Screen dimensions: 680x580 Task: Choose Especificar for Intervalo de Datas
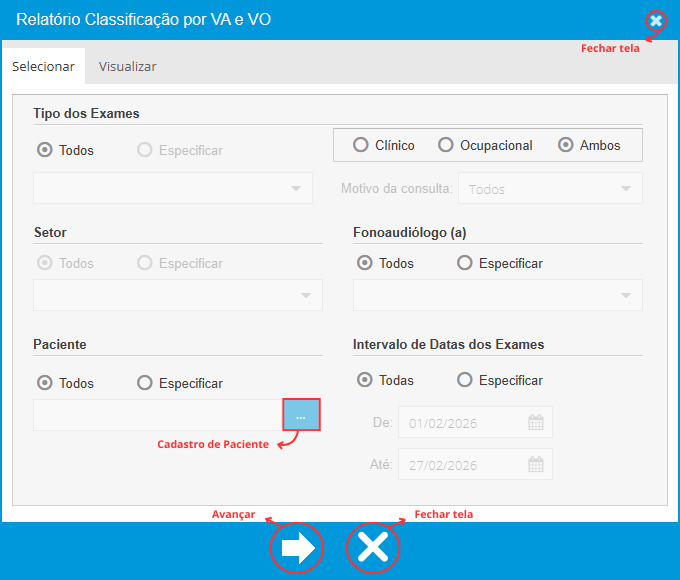[x=465, y=380]
